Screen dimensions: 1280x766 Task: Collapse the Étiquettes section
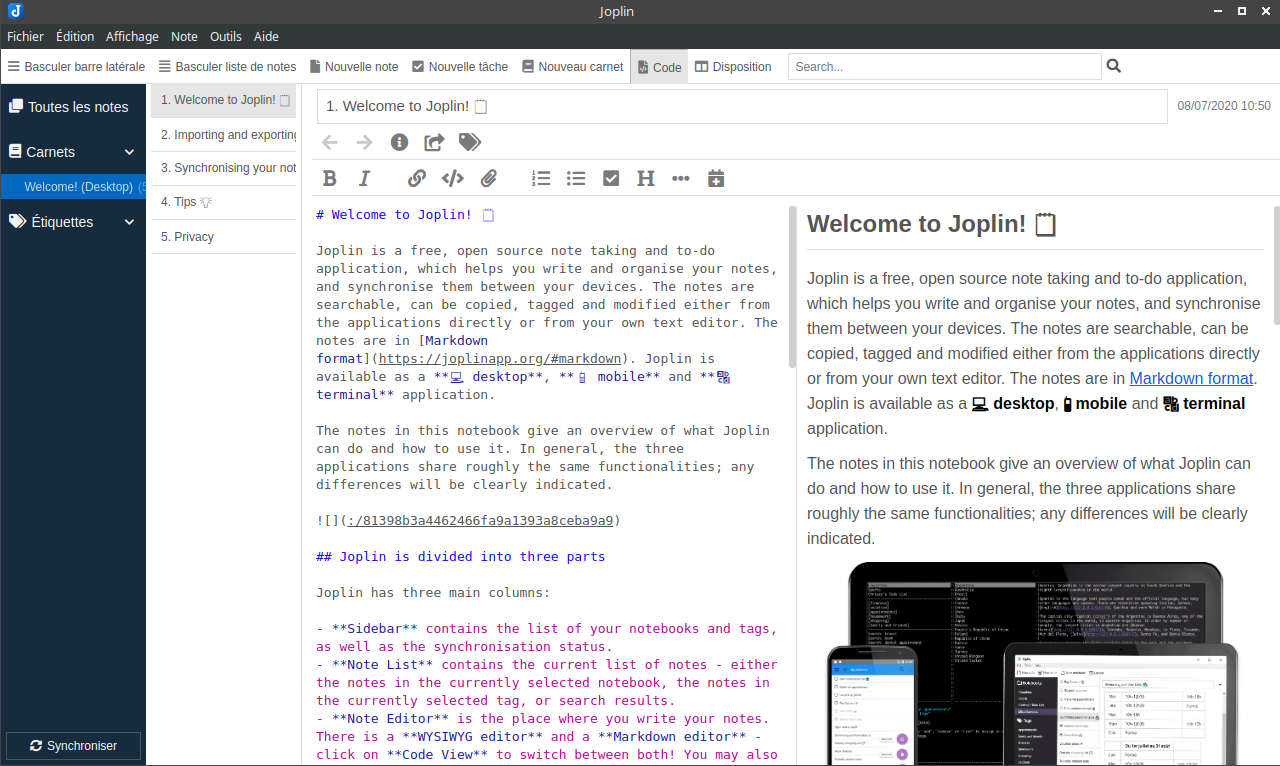click(128, 222)
